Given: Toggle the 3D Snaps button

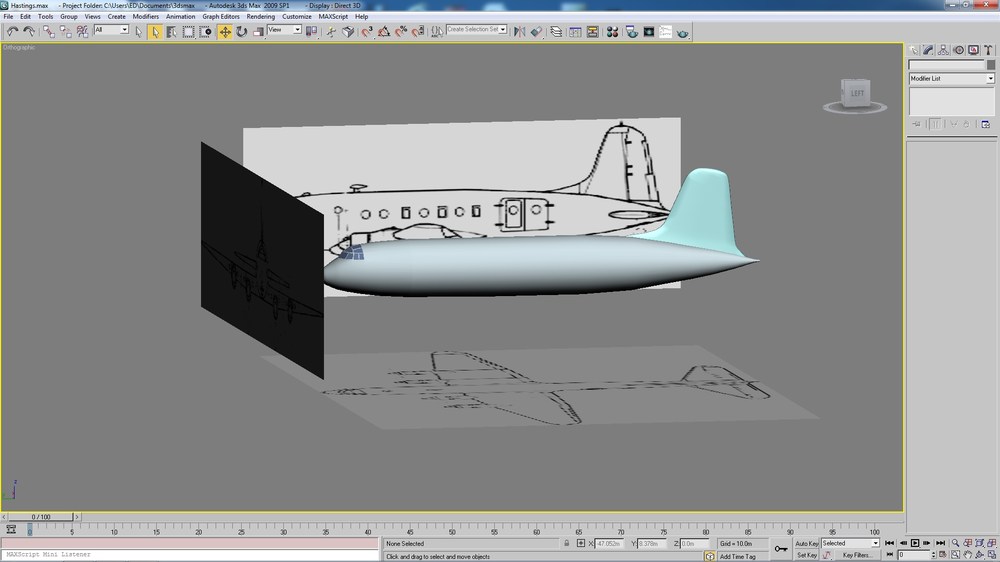Looking at the screenshot, I should 367,31.
